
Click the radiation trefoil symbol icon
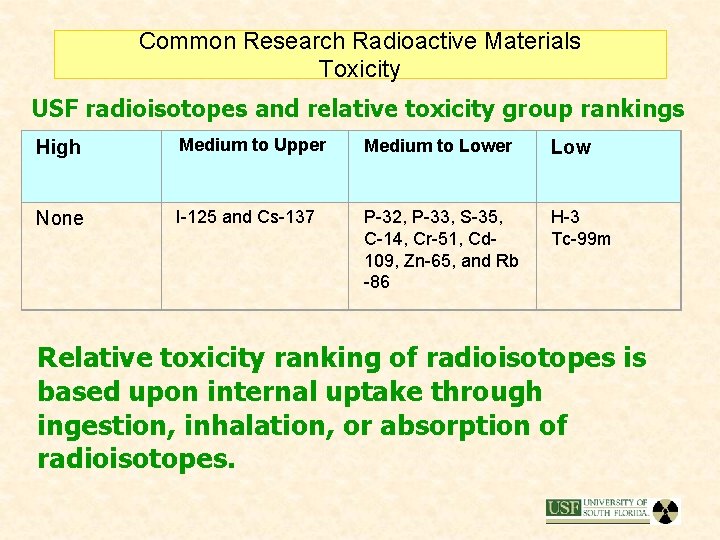(x=665, y=512)
